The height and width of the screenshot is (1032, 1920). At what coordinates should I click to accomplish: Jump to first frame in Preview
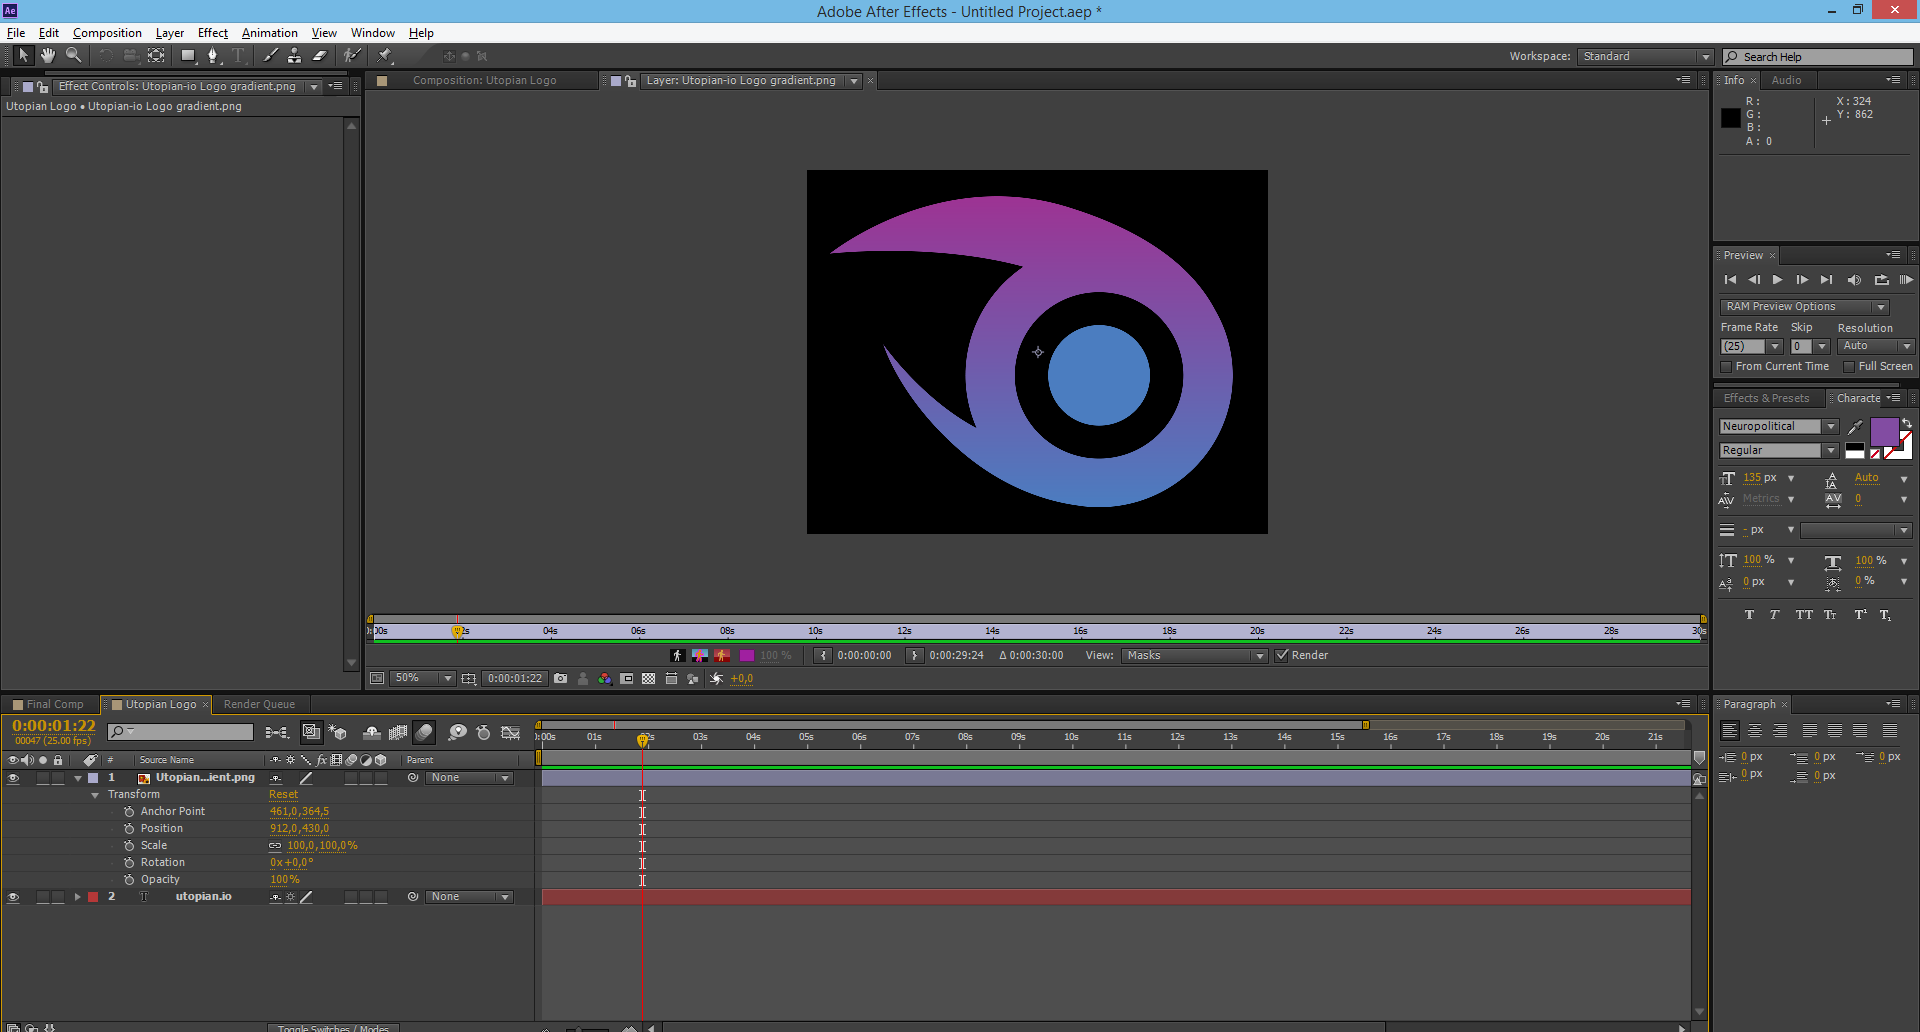click(1730, 280)
